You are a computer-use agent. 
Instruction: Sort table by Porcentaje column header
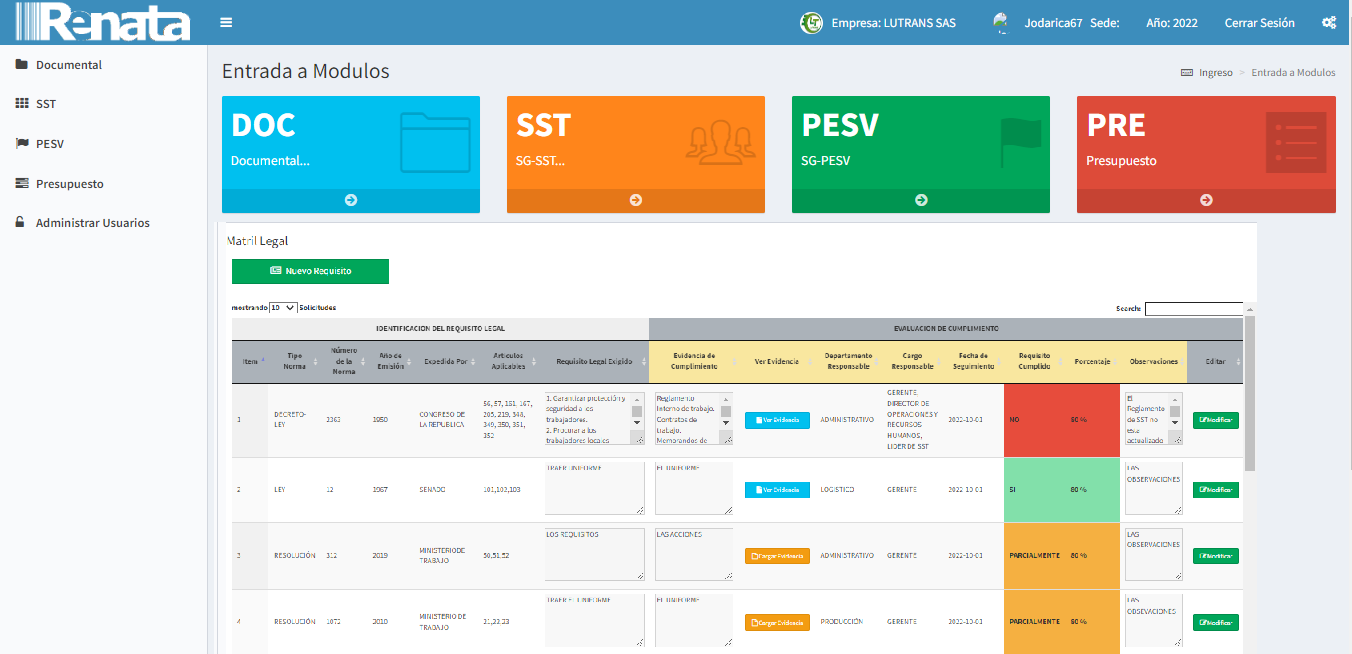click(1092, 361)
